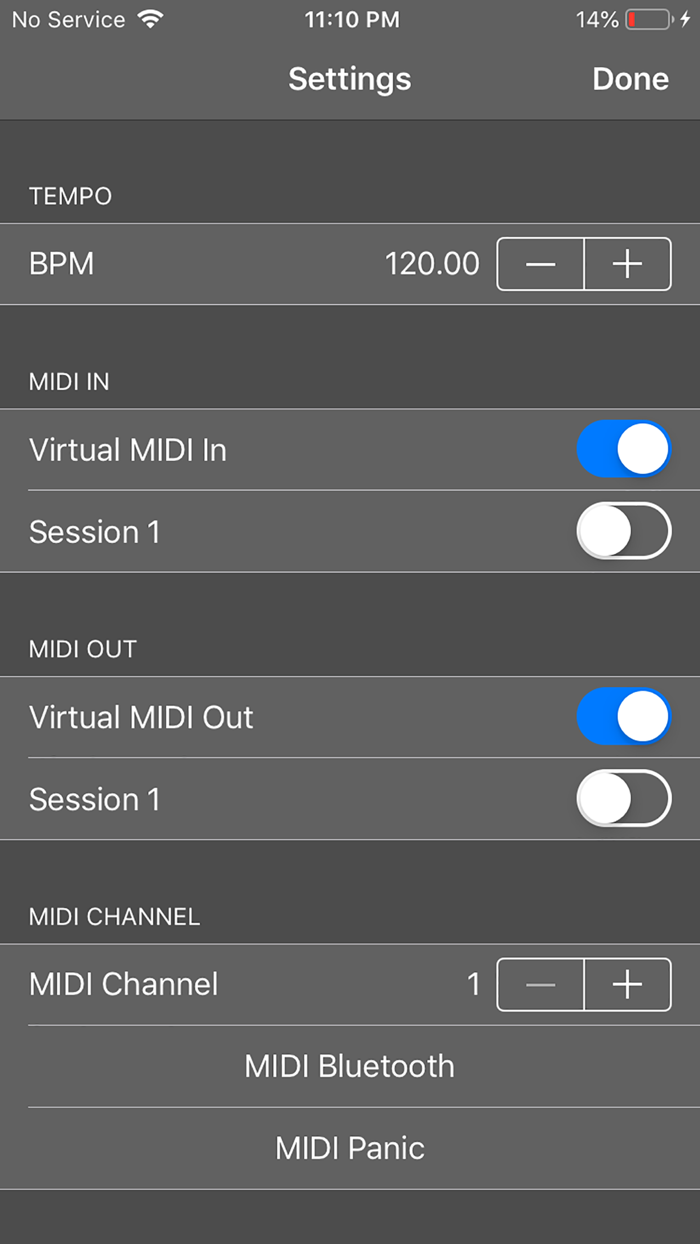Image resolution: width=700 pixels, height=1244 pixels.
Task: Tap the Virtual MIDI In row label
Action: pyautogui.click(x=128, y=449)
